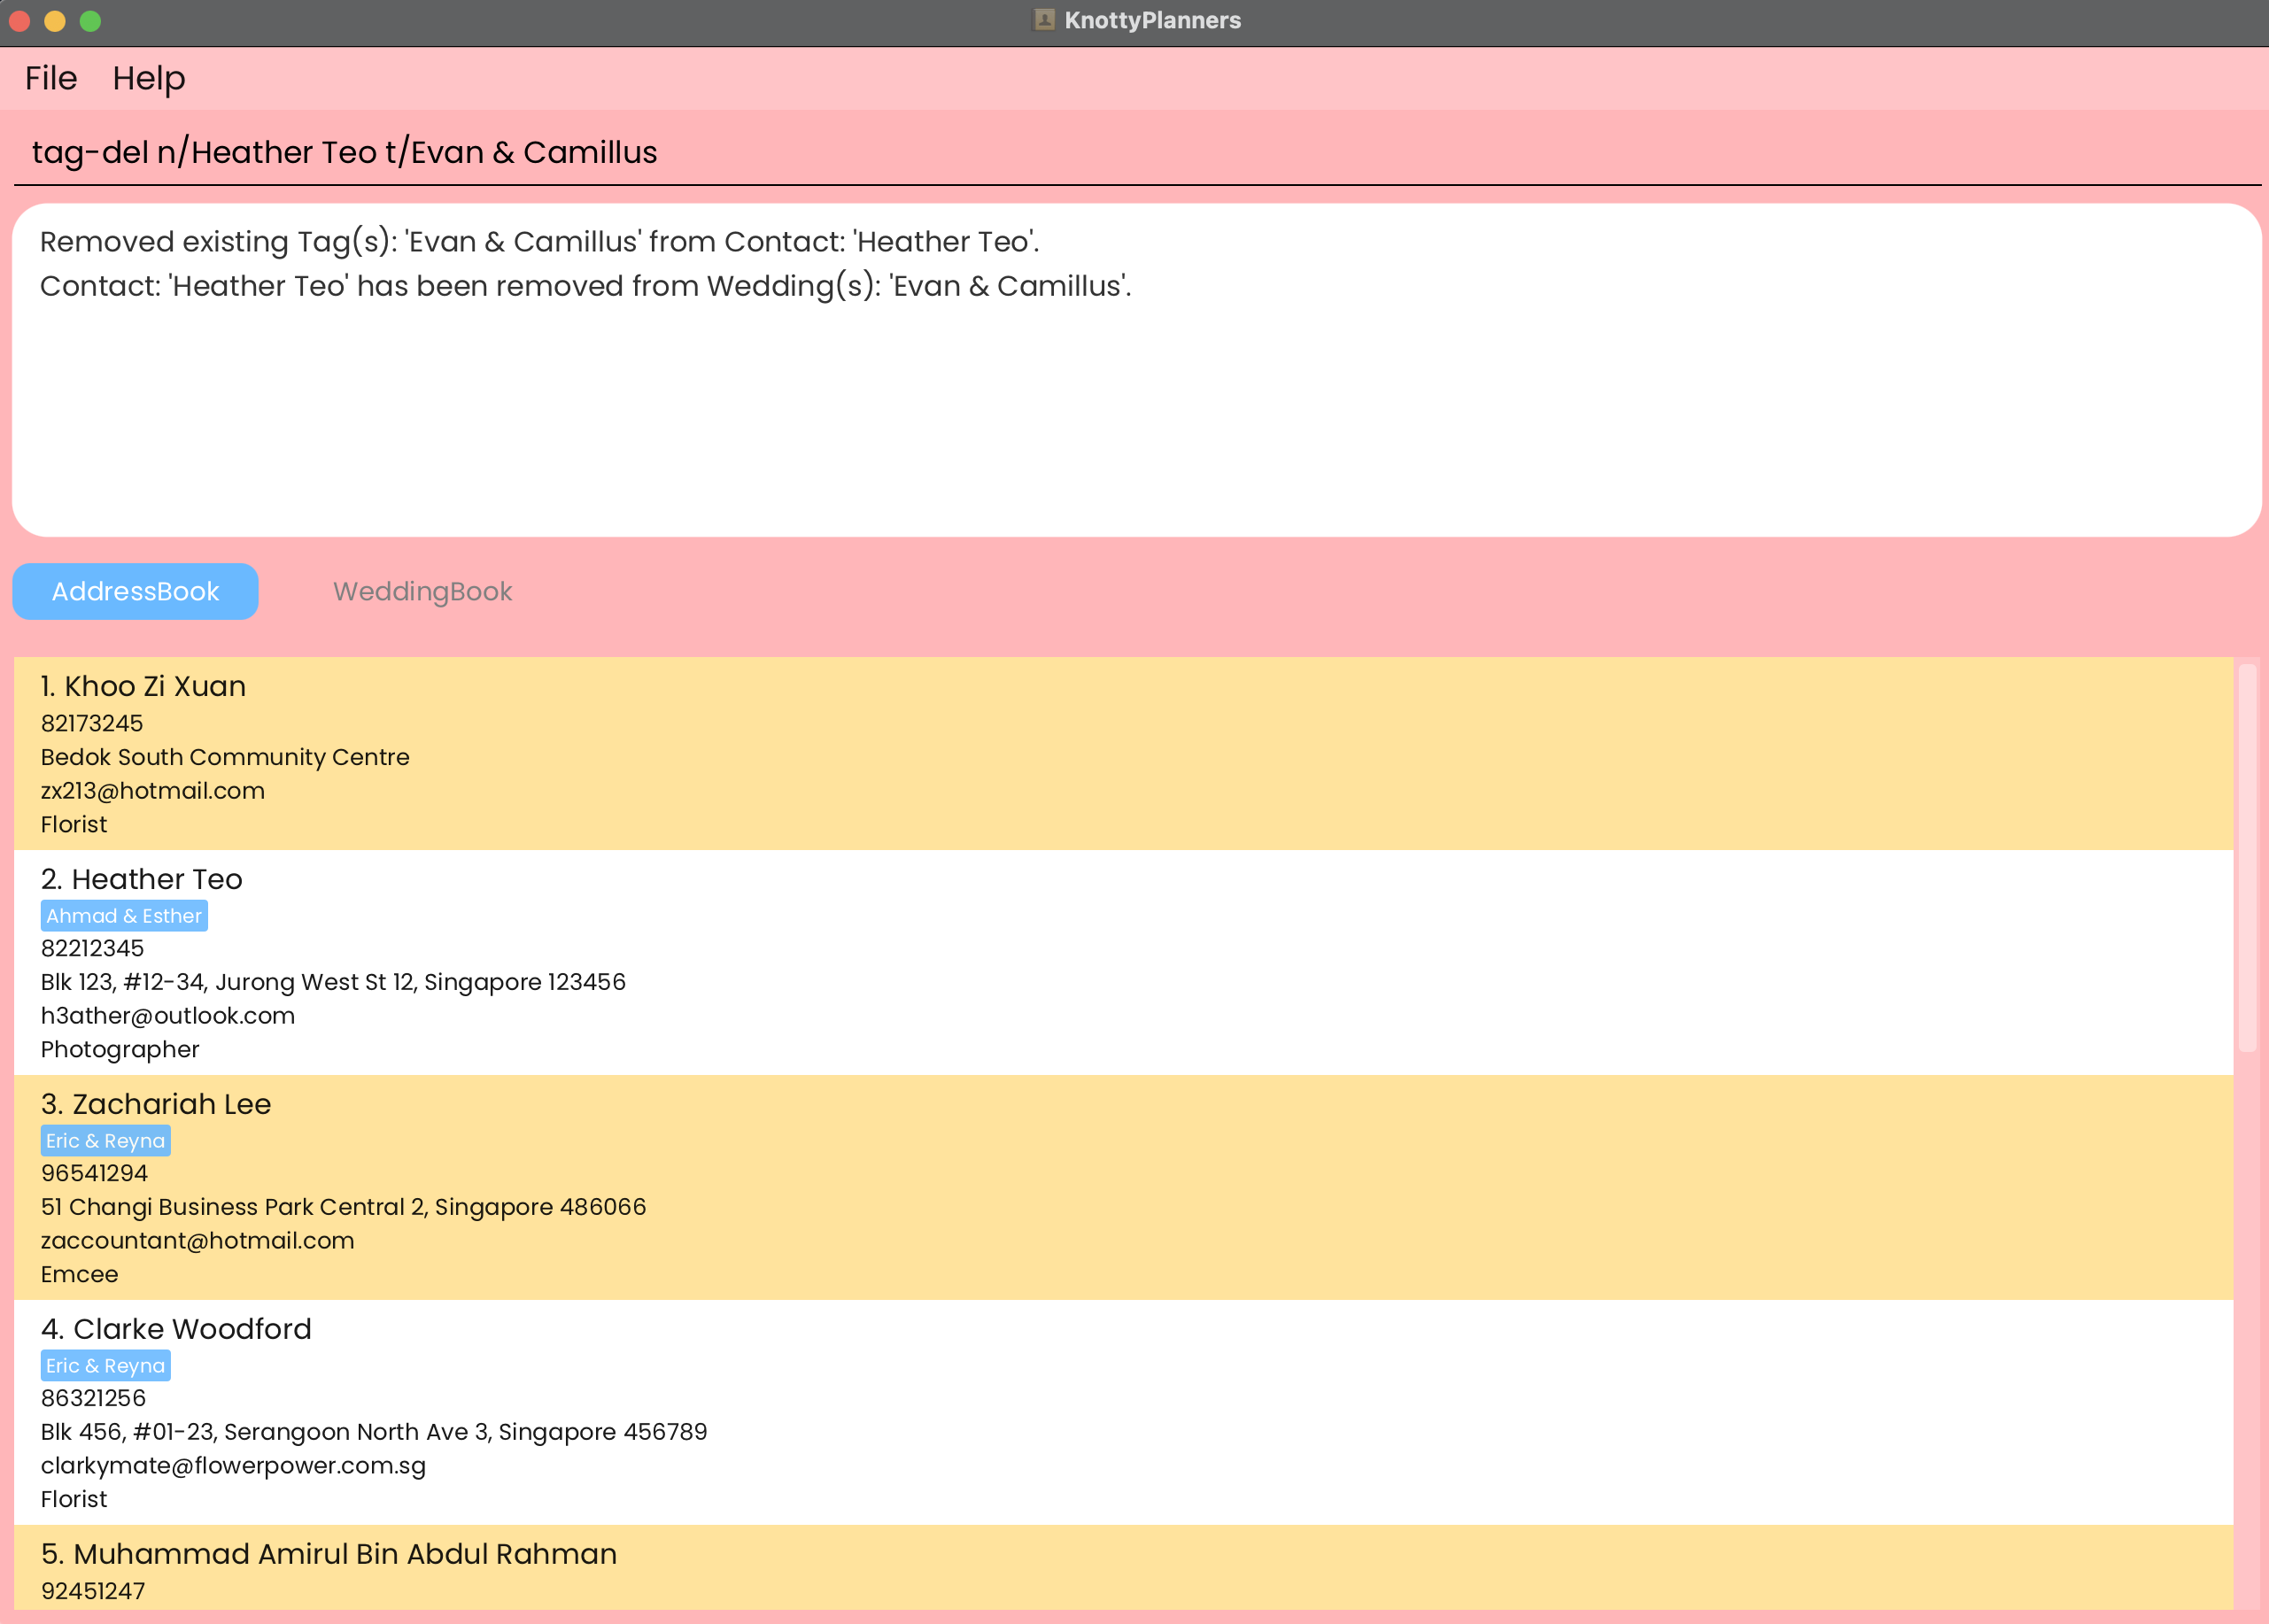Click the red close window button
Screen dimensions: 2269x1624
20,21
